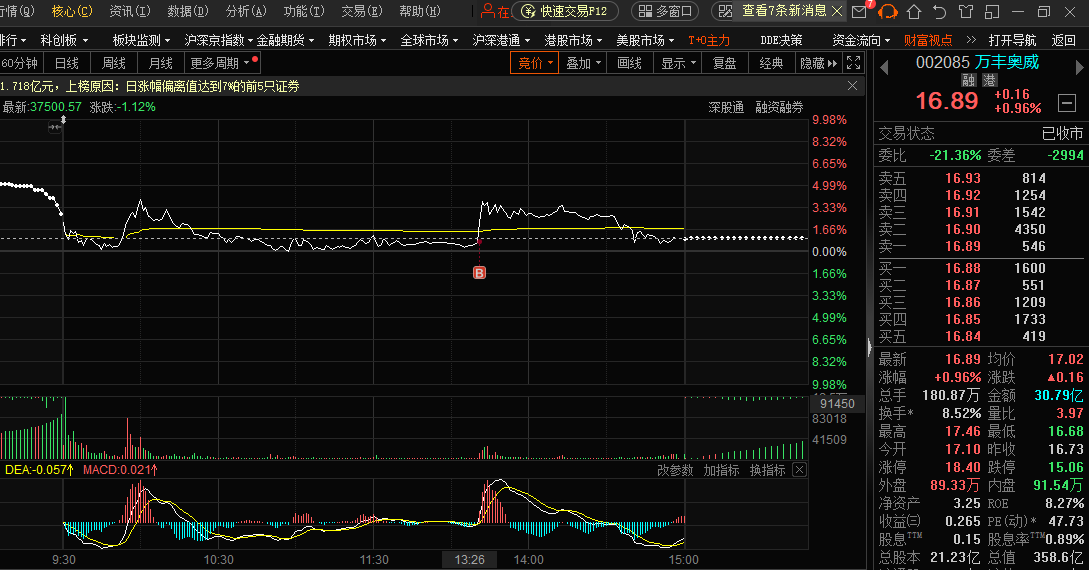Open the 核心(C) menu
Viewport: 1089px width, 570px height.
point(72,11)
